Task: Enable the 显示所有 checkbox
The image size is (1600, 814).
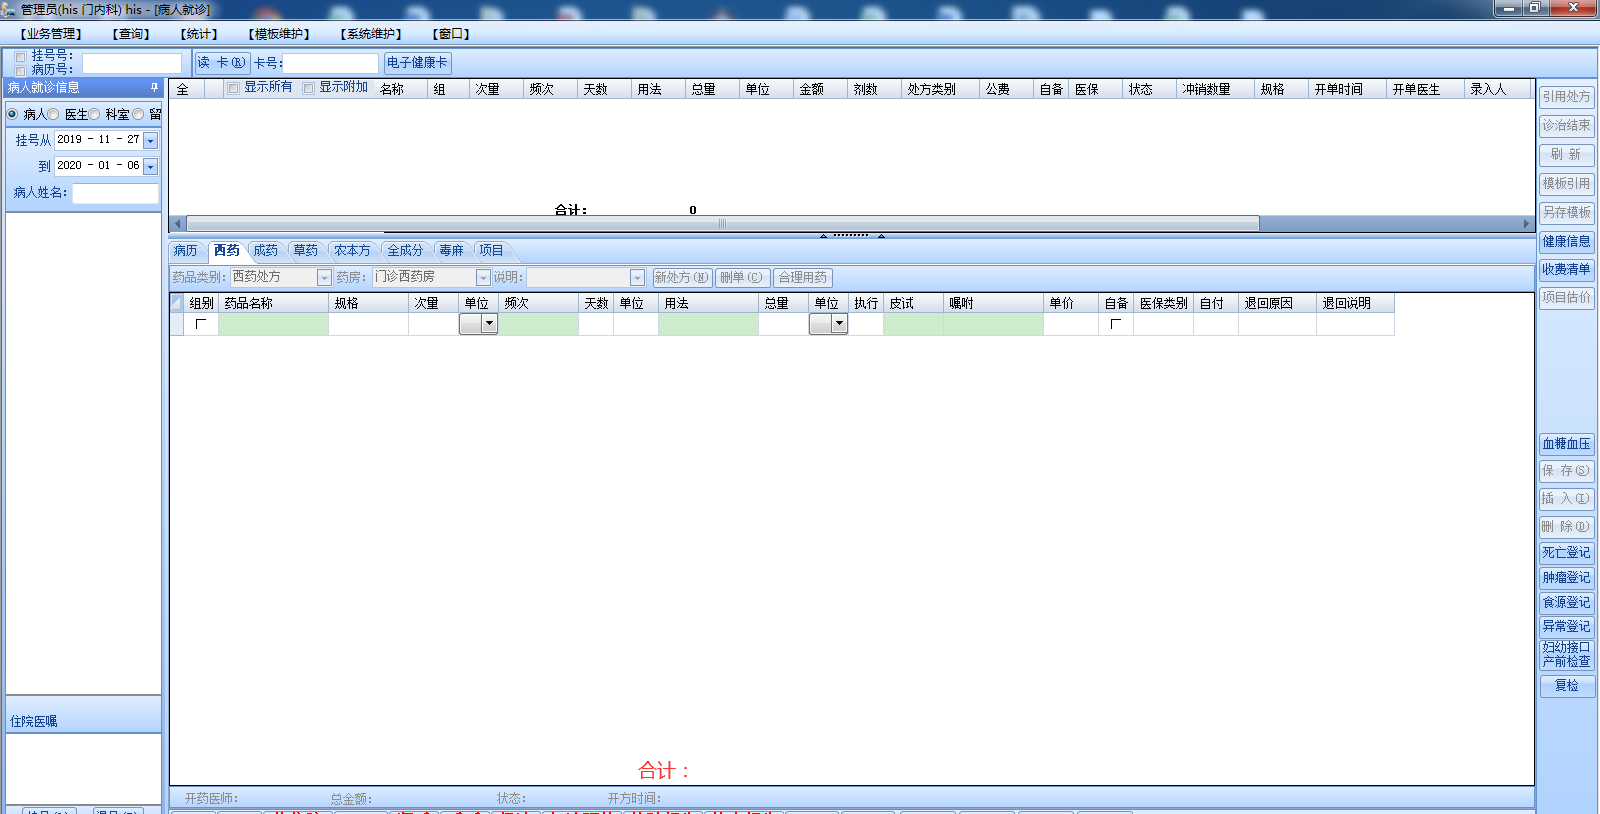Action: (x=233, y=88)
